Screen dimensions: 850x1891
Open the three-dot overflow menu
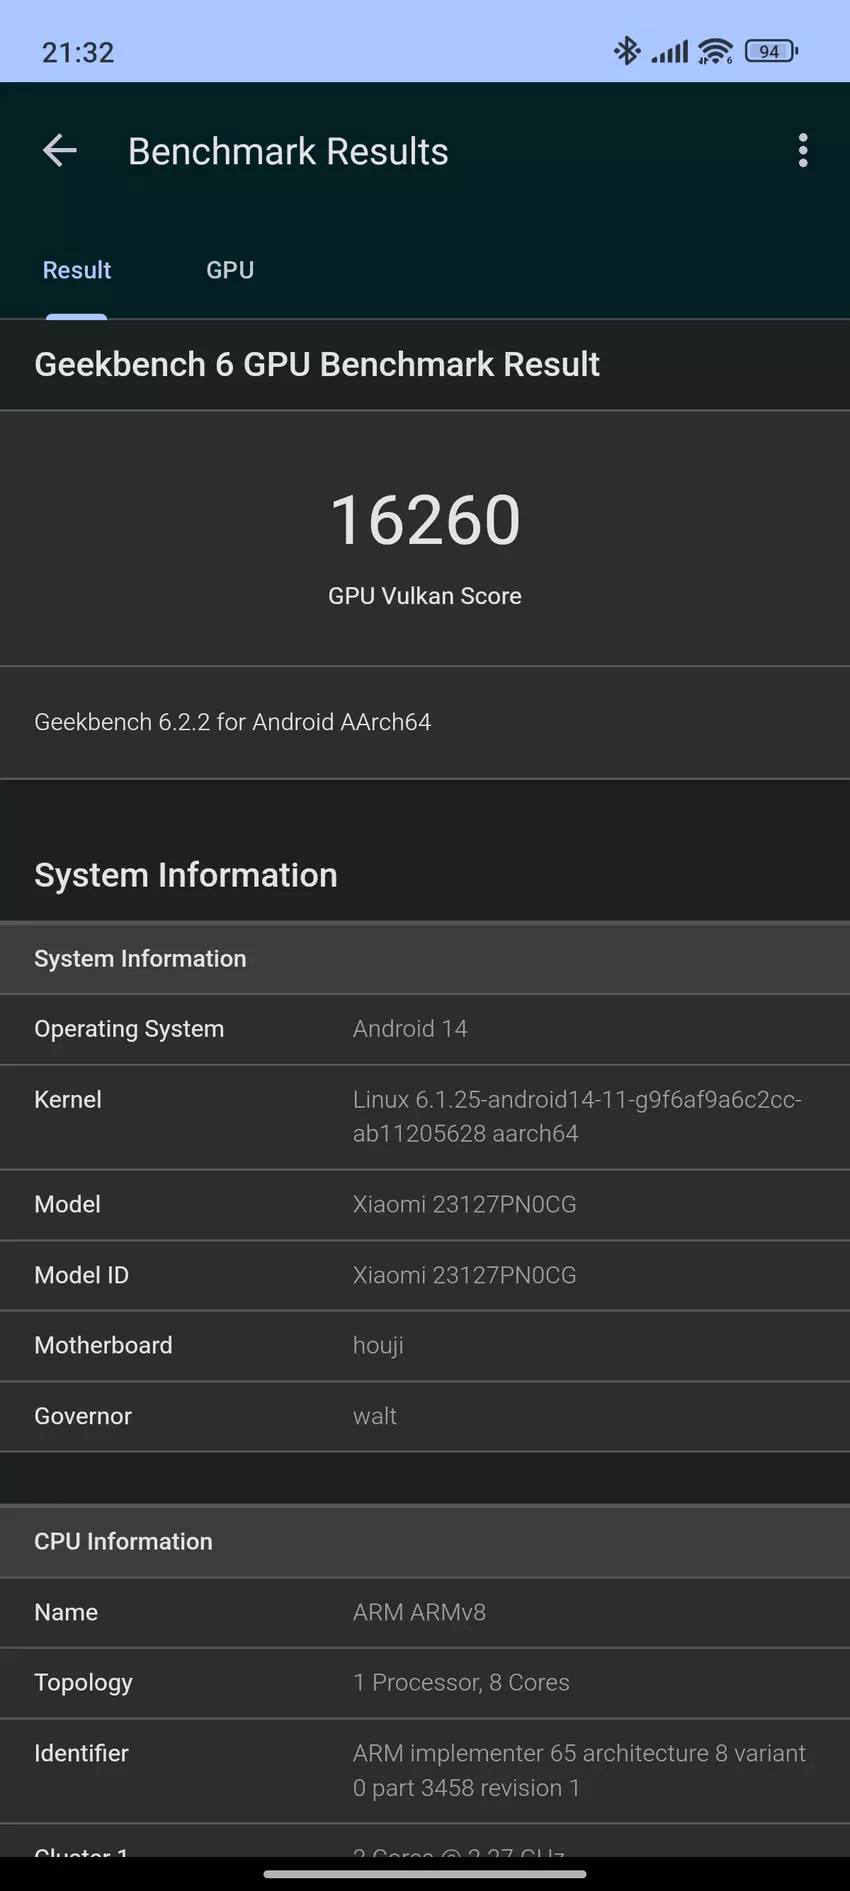[802, 151]
